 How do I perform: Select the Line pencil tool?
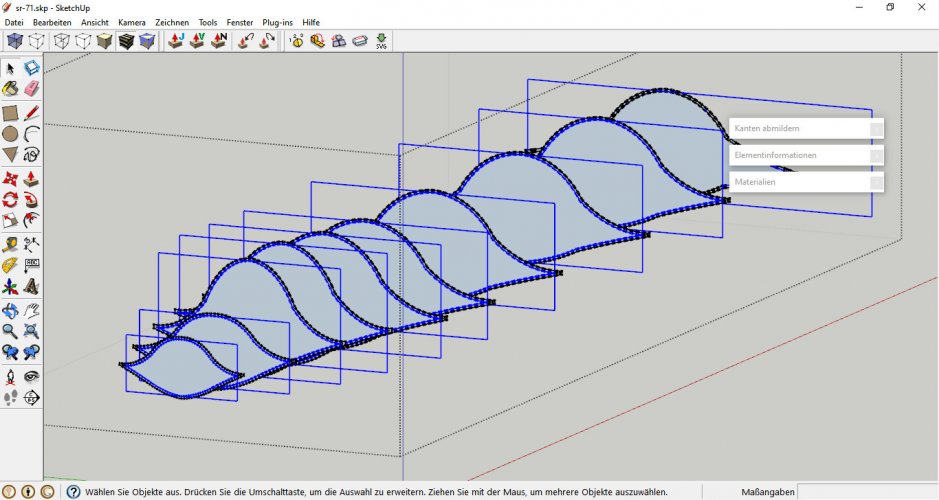[32, 113]
